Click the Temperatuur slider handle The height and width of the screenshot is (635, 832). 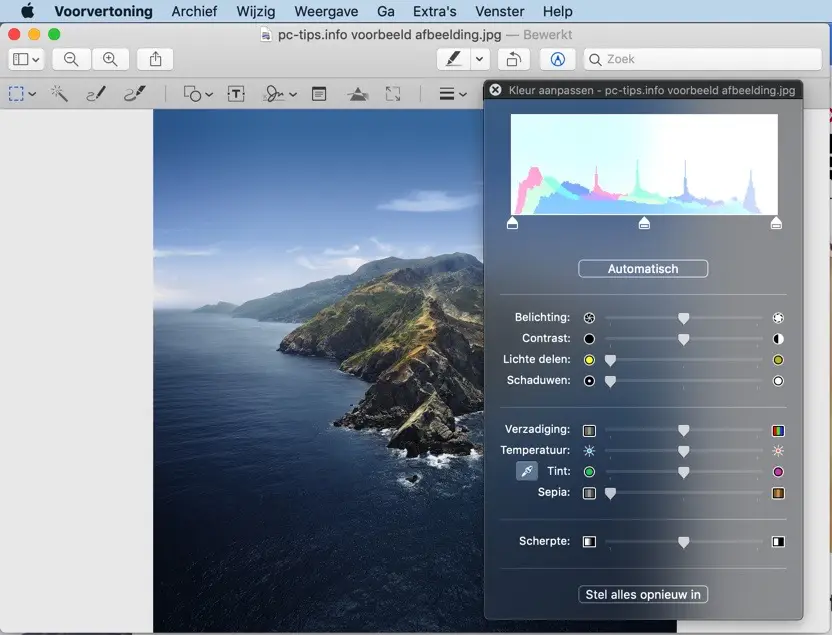tap(683, 451)
